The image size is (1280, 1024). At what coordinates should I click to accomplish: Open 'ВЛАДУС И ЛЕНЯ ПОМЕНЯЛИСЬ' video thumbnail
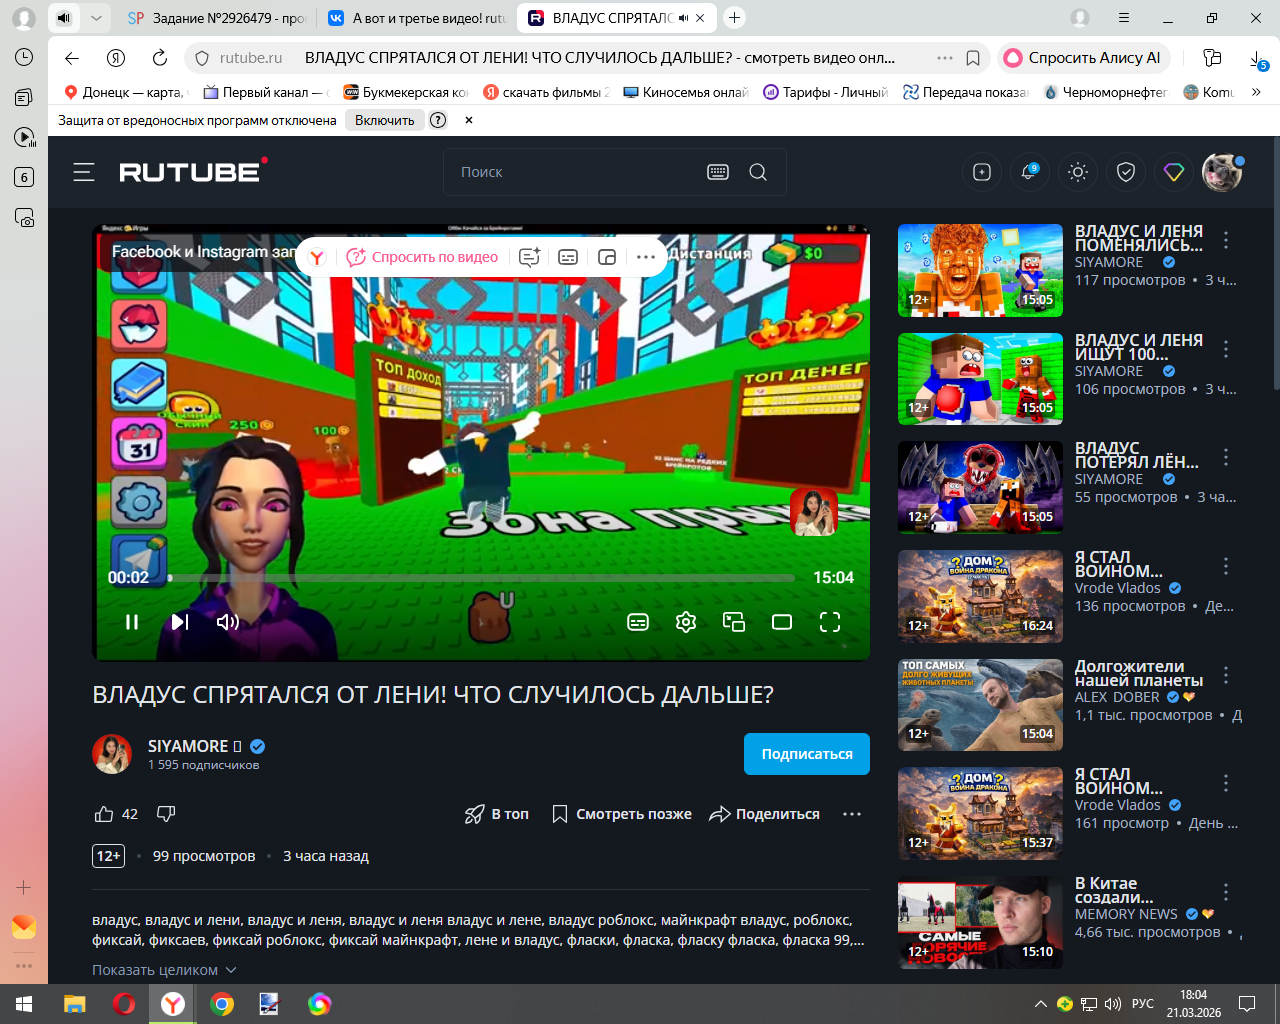pyautogui.click(x=980, y=270)
